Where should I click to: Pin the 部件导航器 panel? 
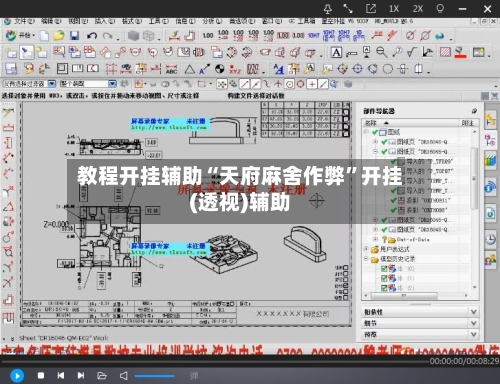474,111
